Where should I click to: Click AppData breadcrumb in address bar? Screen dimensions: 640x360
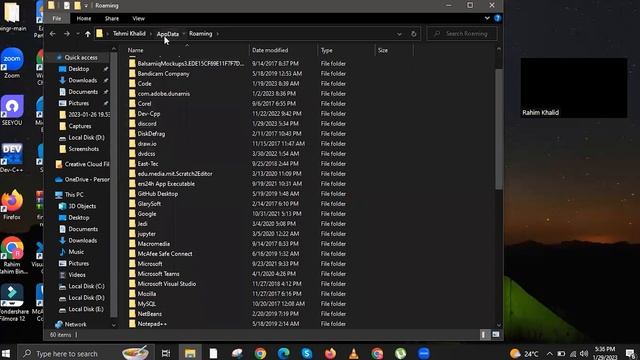click(168, 34)
